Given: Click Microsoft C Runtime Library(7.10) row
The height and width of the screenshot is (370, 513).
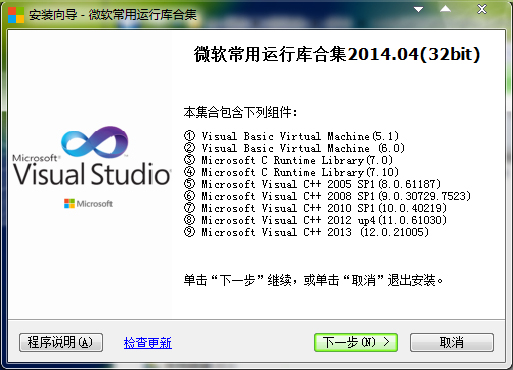Looking at the screenshot, I should 291,172.
